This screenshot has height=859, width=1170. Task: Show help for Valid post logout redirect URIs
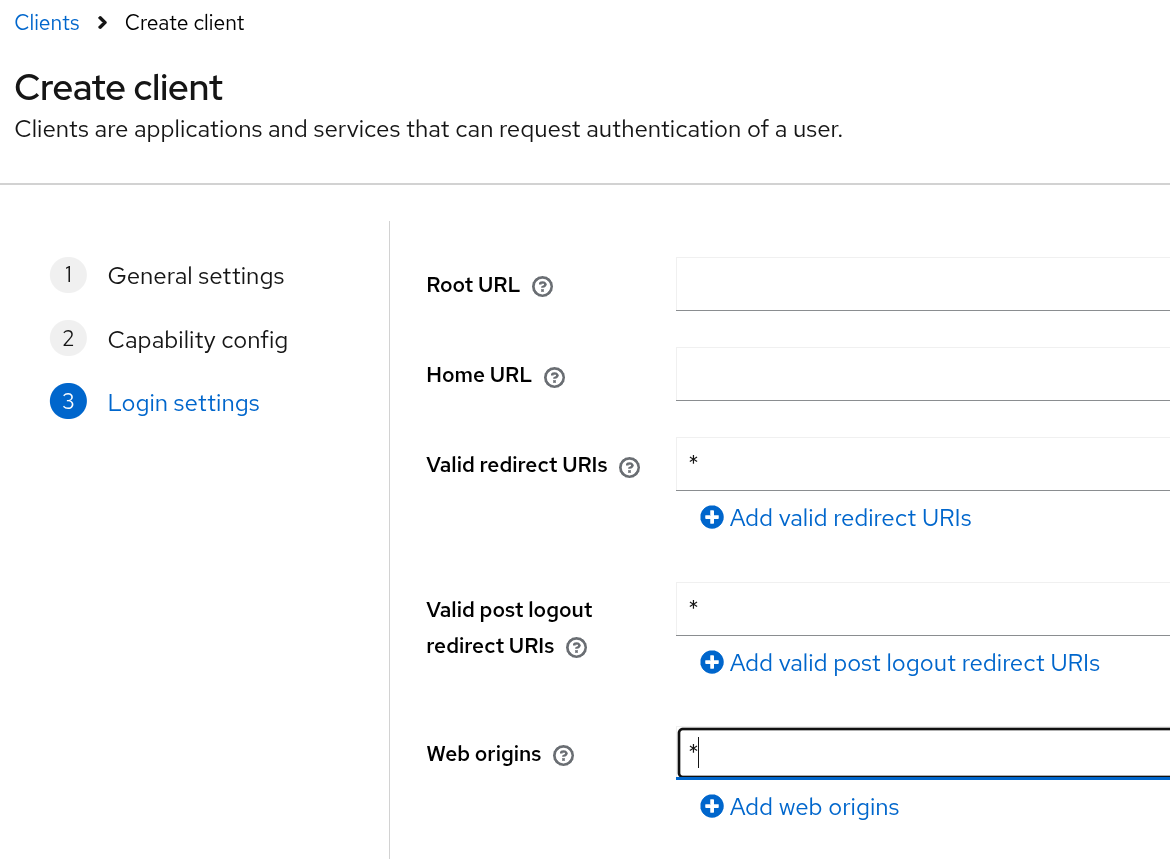(576, 648)
